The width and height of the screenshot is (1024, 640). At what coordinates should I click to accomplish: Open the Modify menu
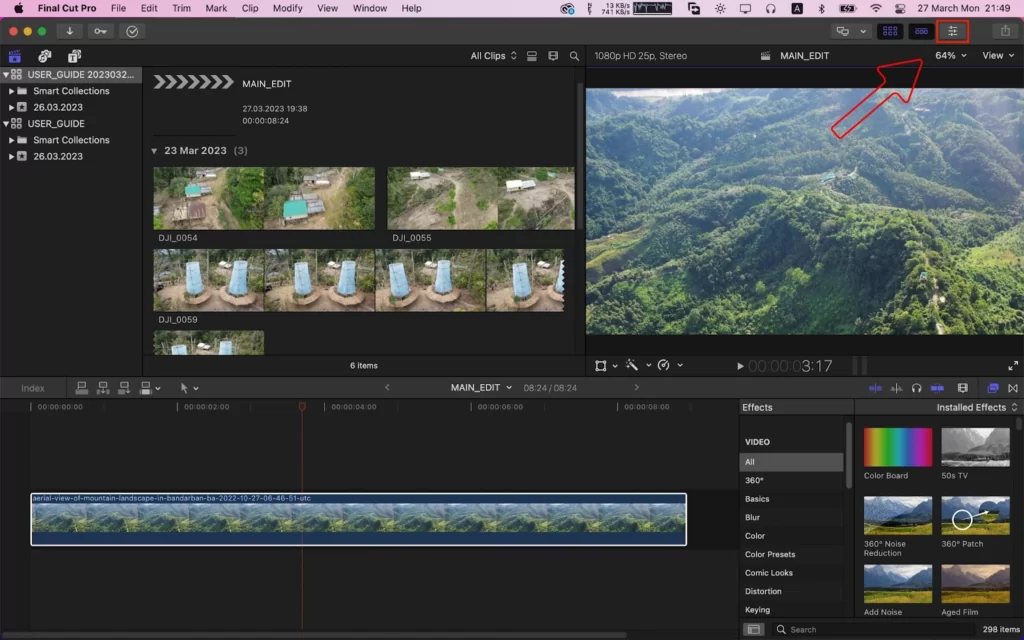pos(287,8)
